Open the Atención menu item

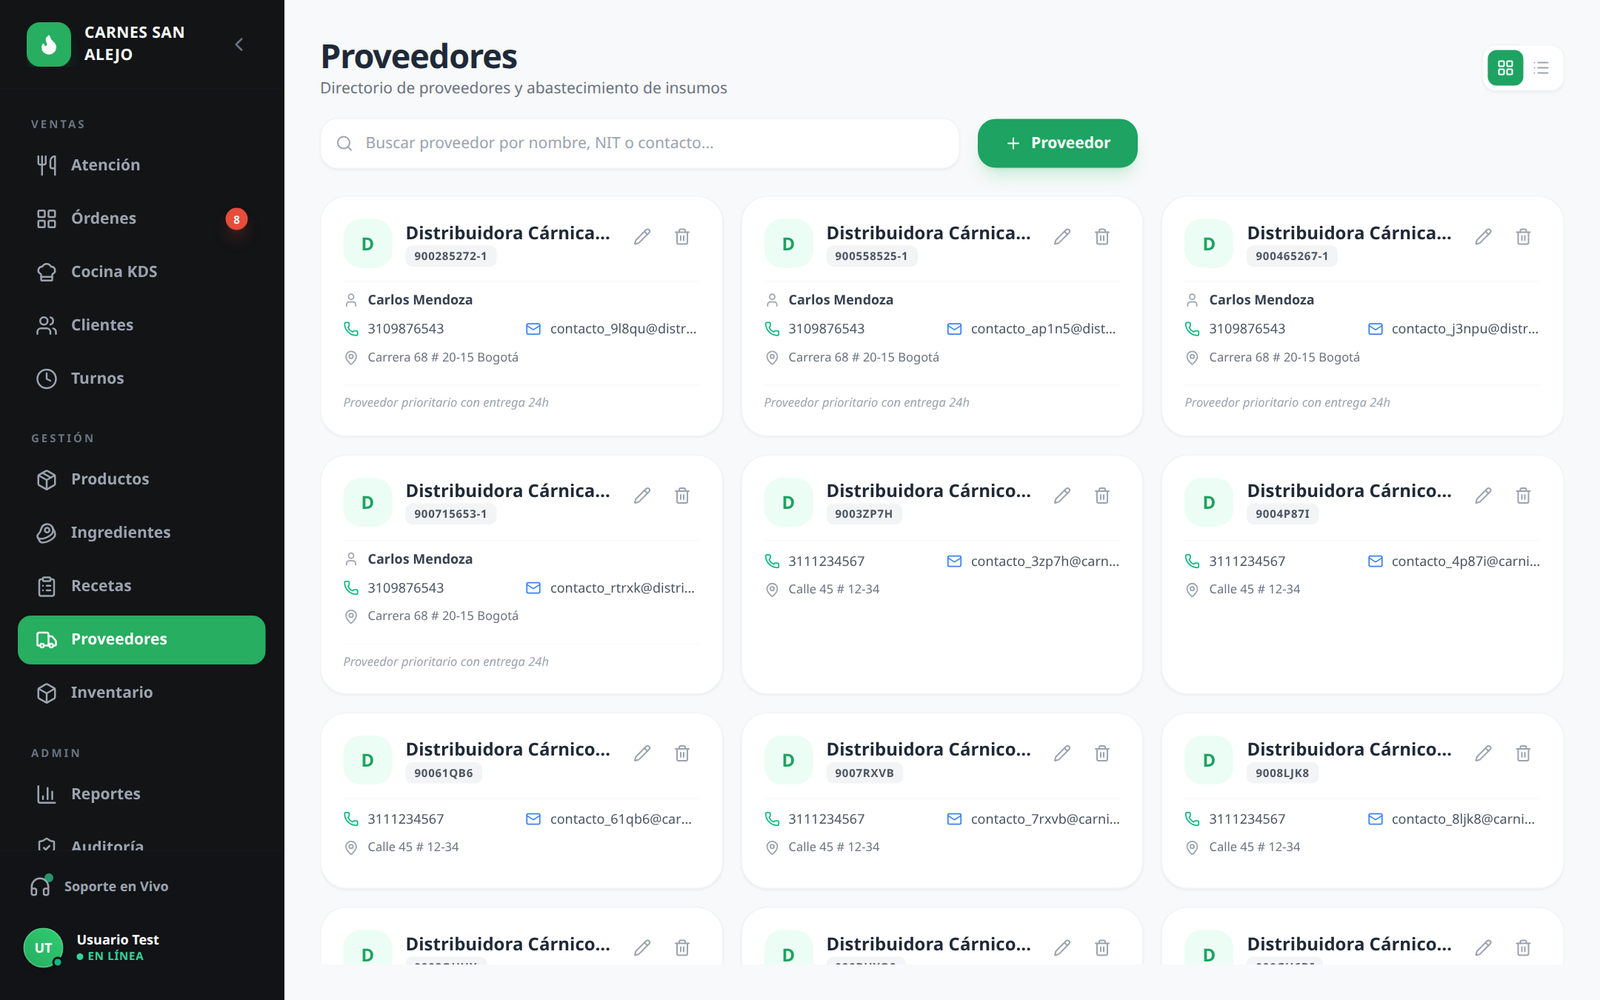pyautogui.click(x=141, y=165)
